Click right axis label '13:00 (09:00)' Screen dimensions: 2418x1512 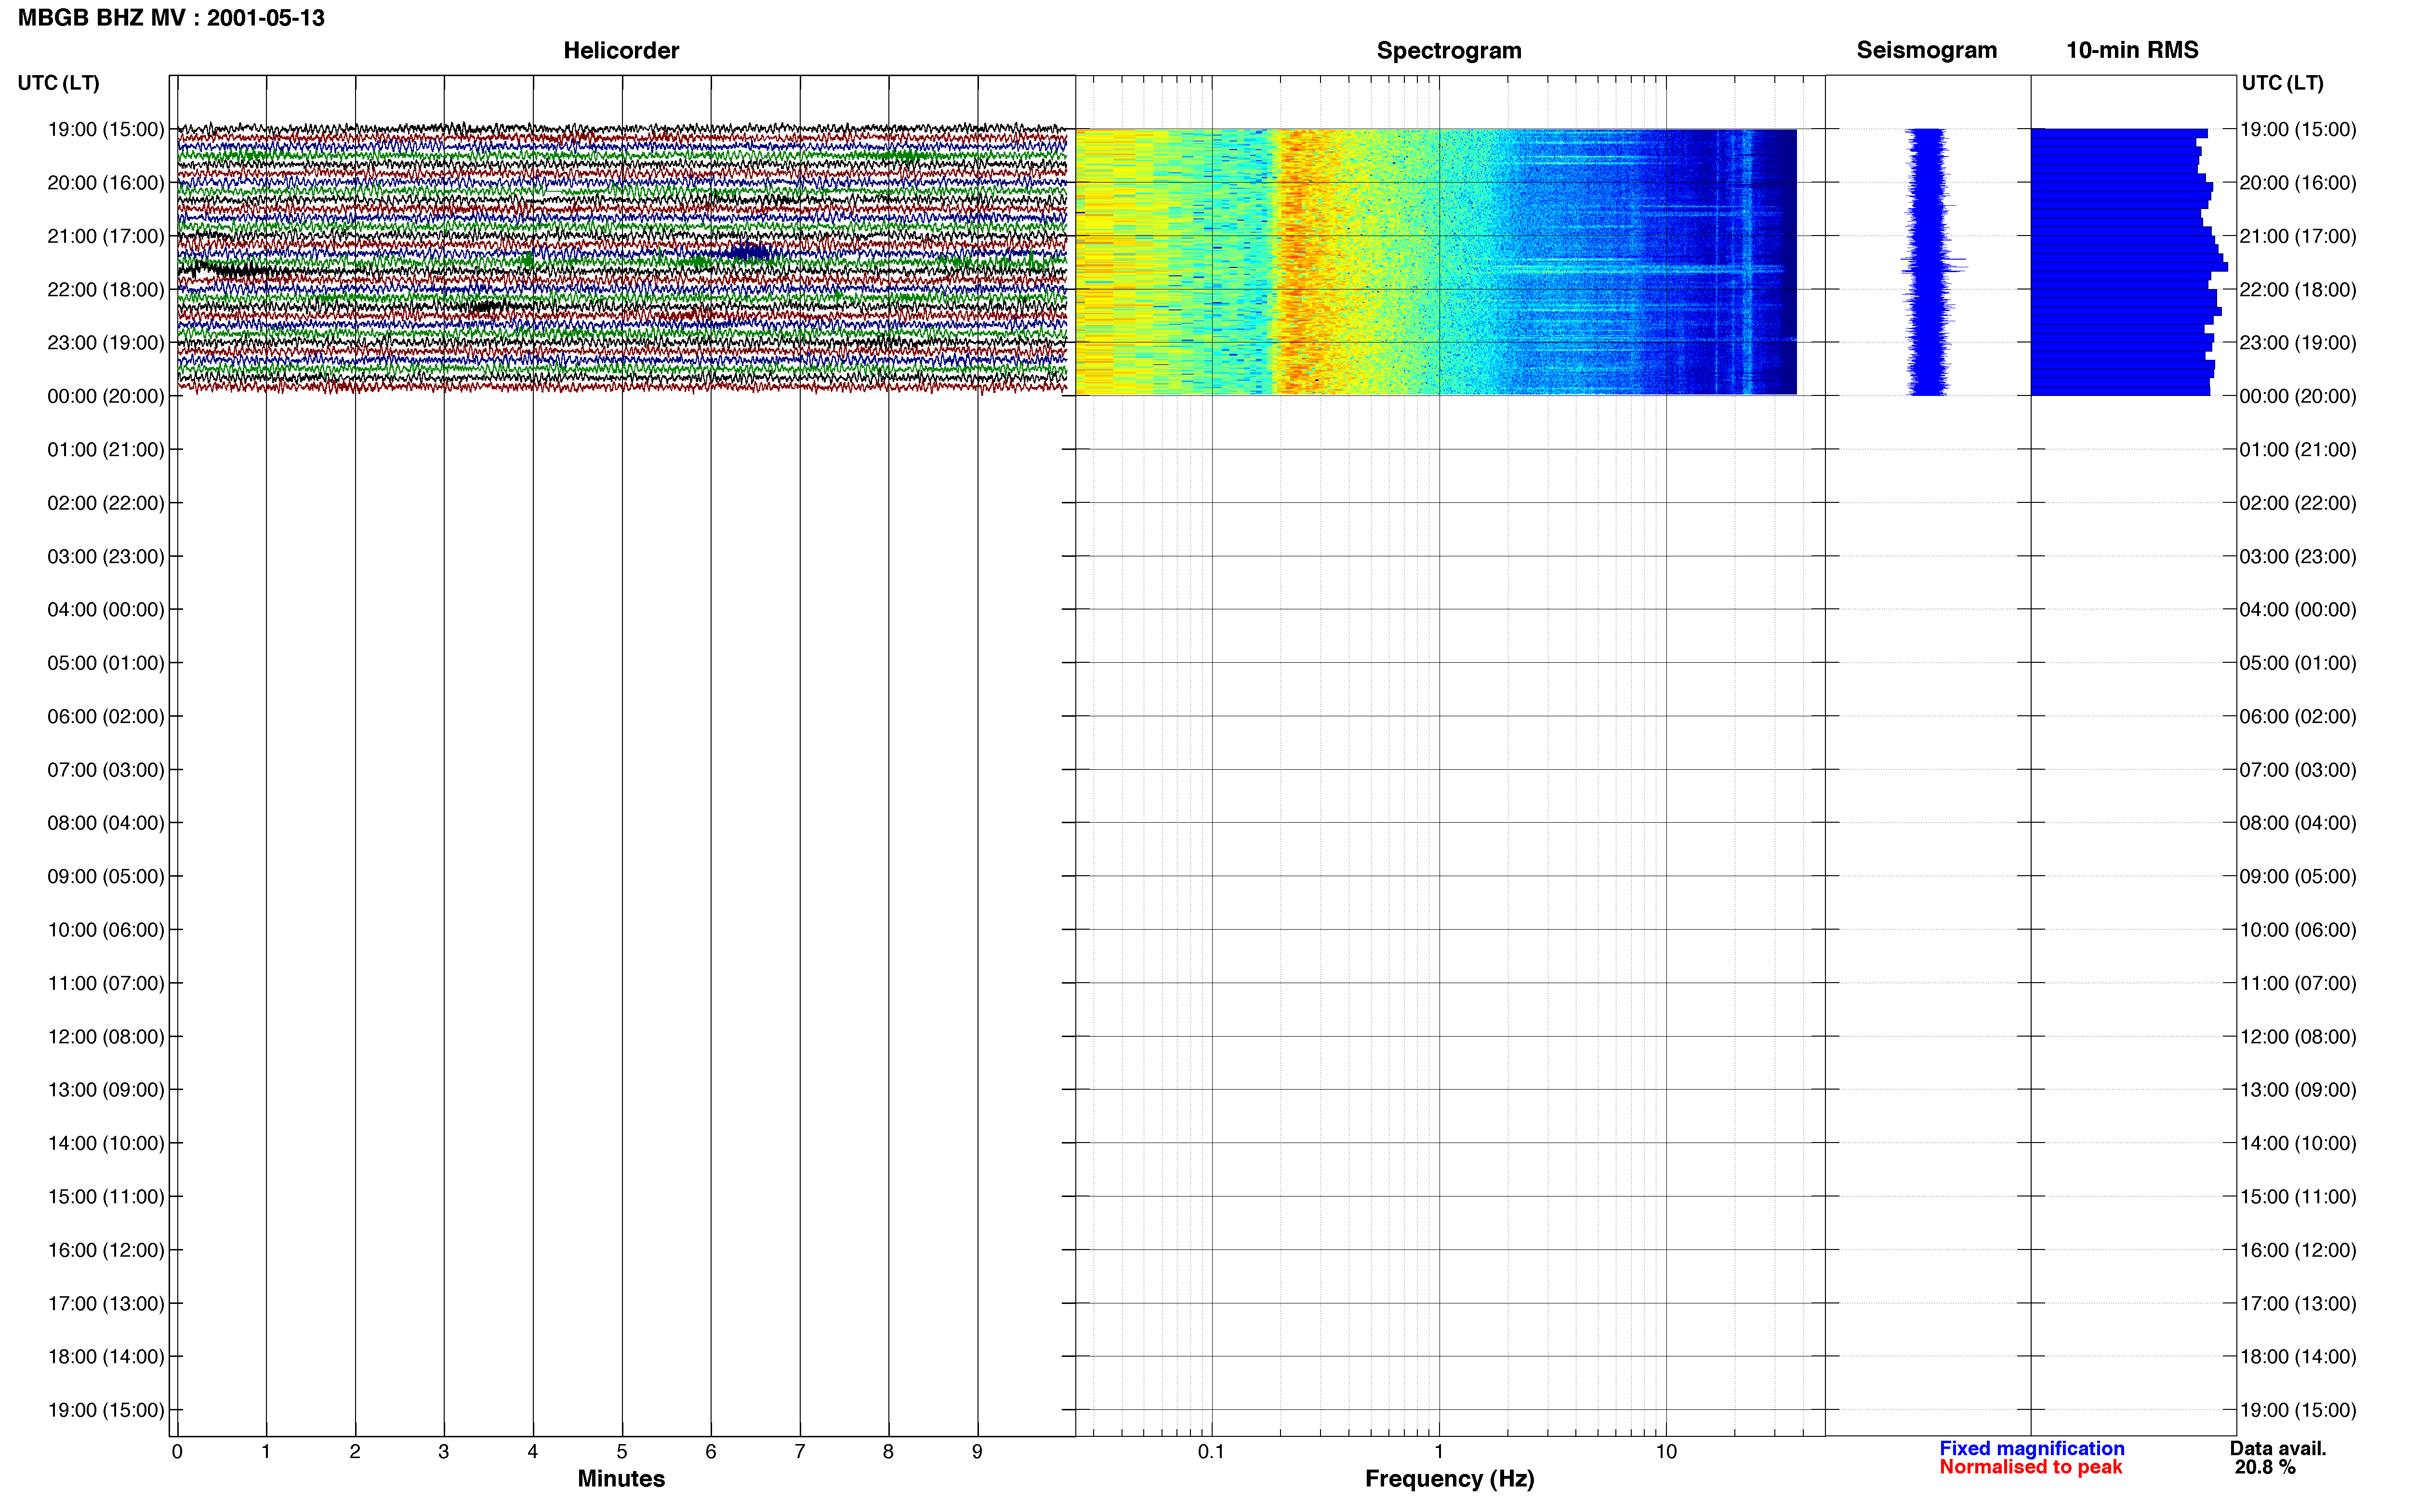2298,1090
